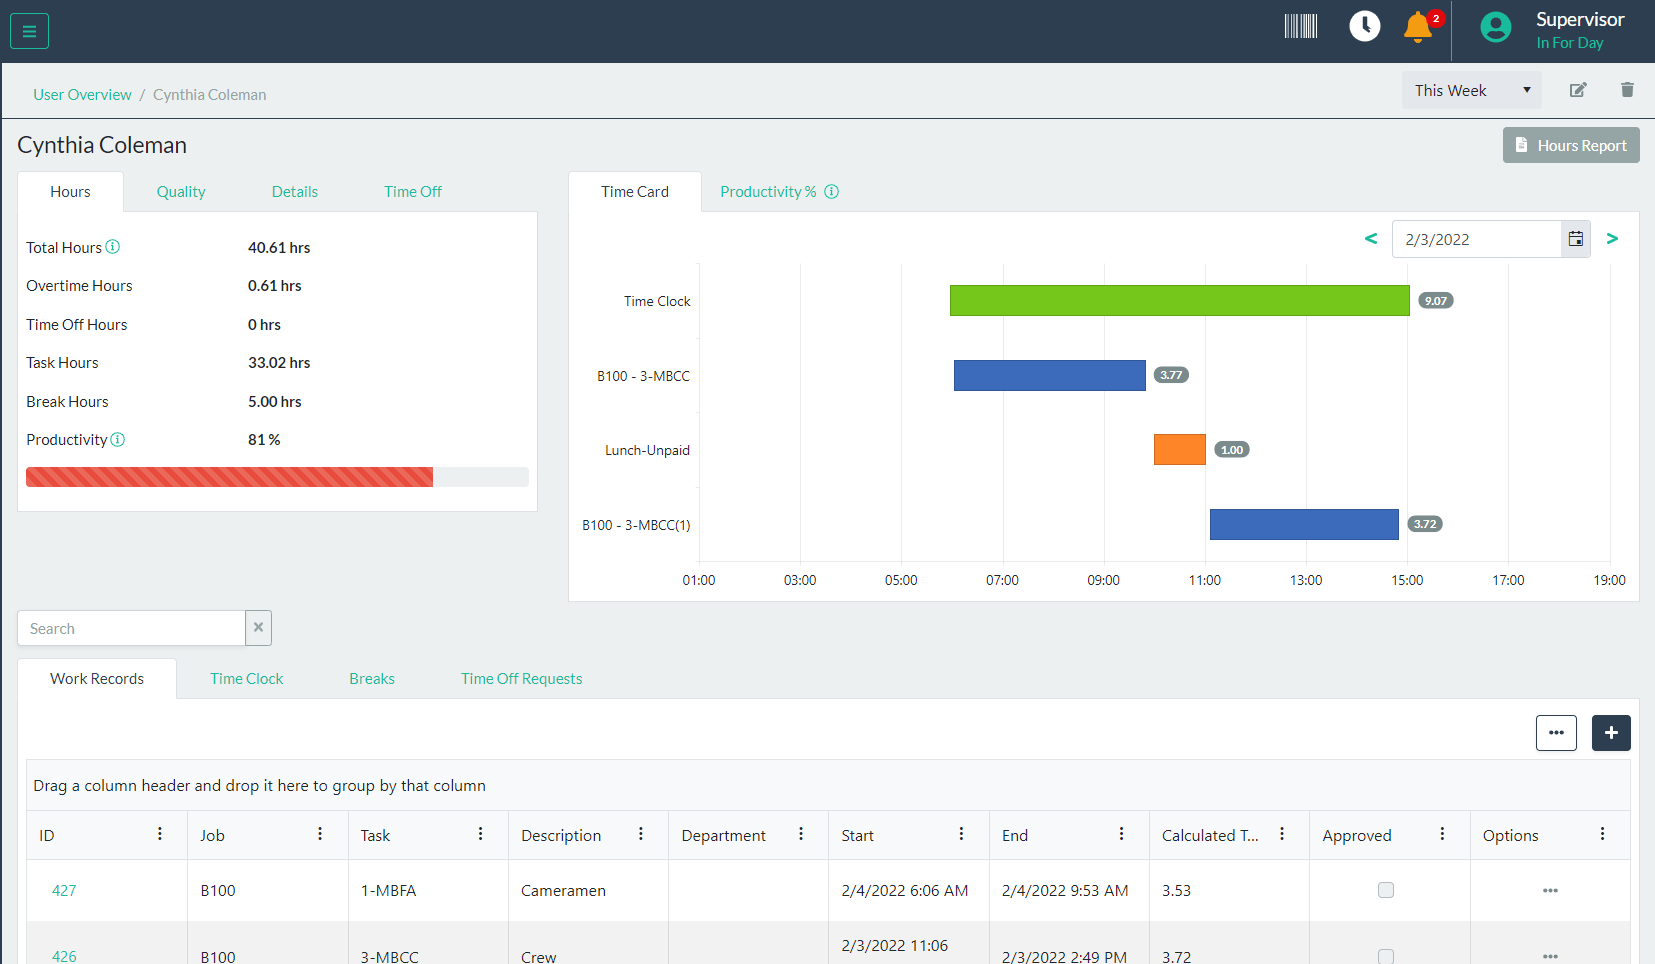Image resolution: width=1655 pixels, height=964 pixels.
Task: Open Task column menu
Action: click(481, 834)
